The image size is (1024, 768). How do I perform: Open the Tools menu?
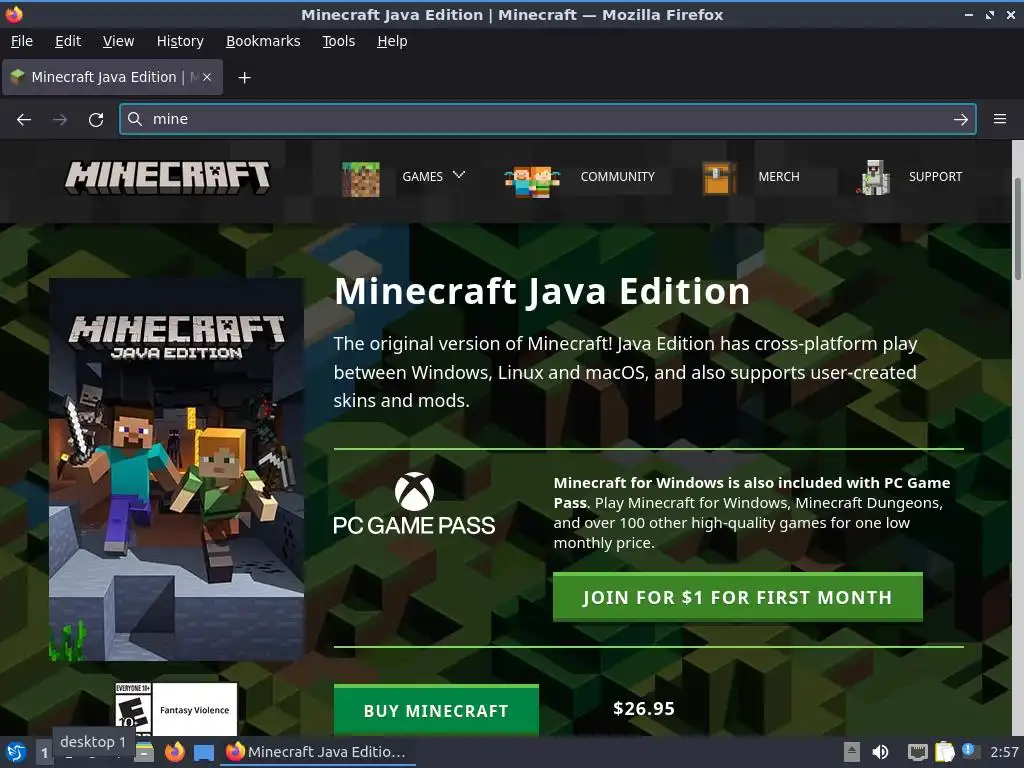pyautogui.click(x=338, y=41)
